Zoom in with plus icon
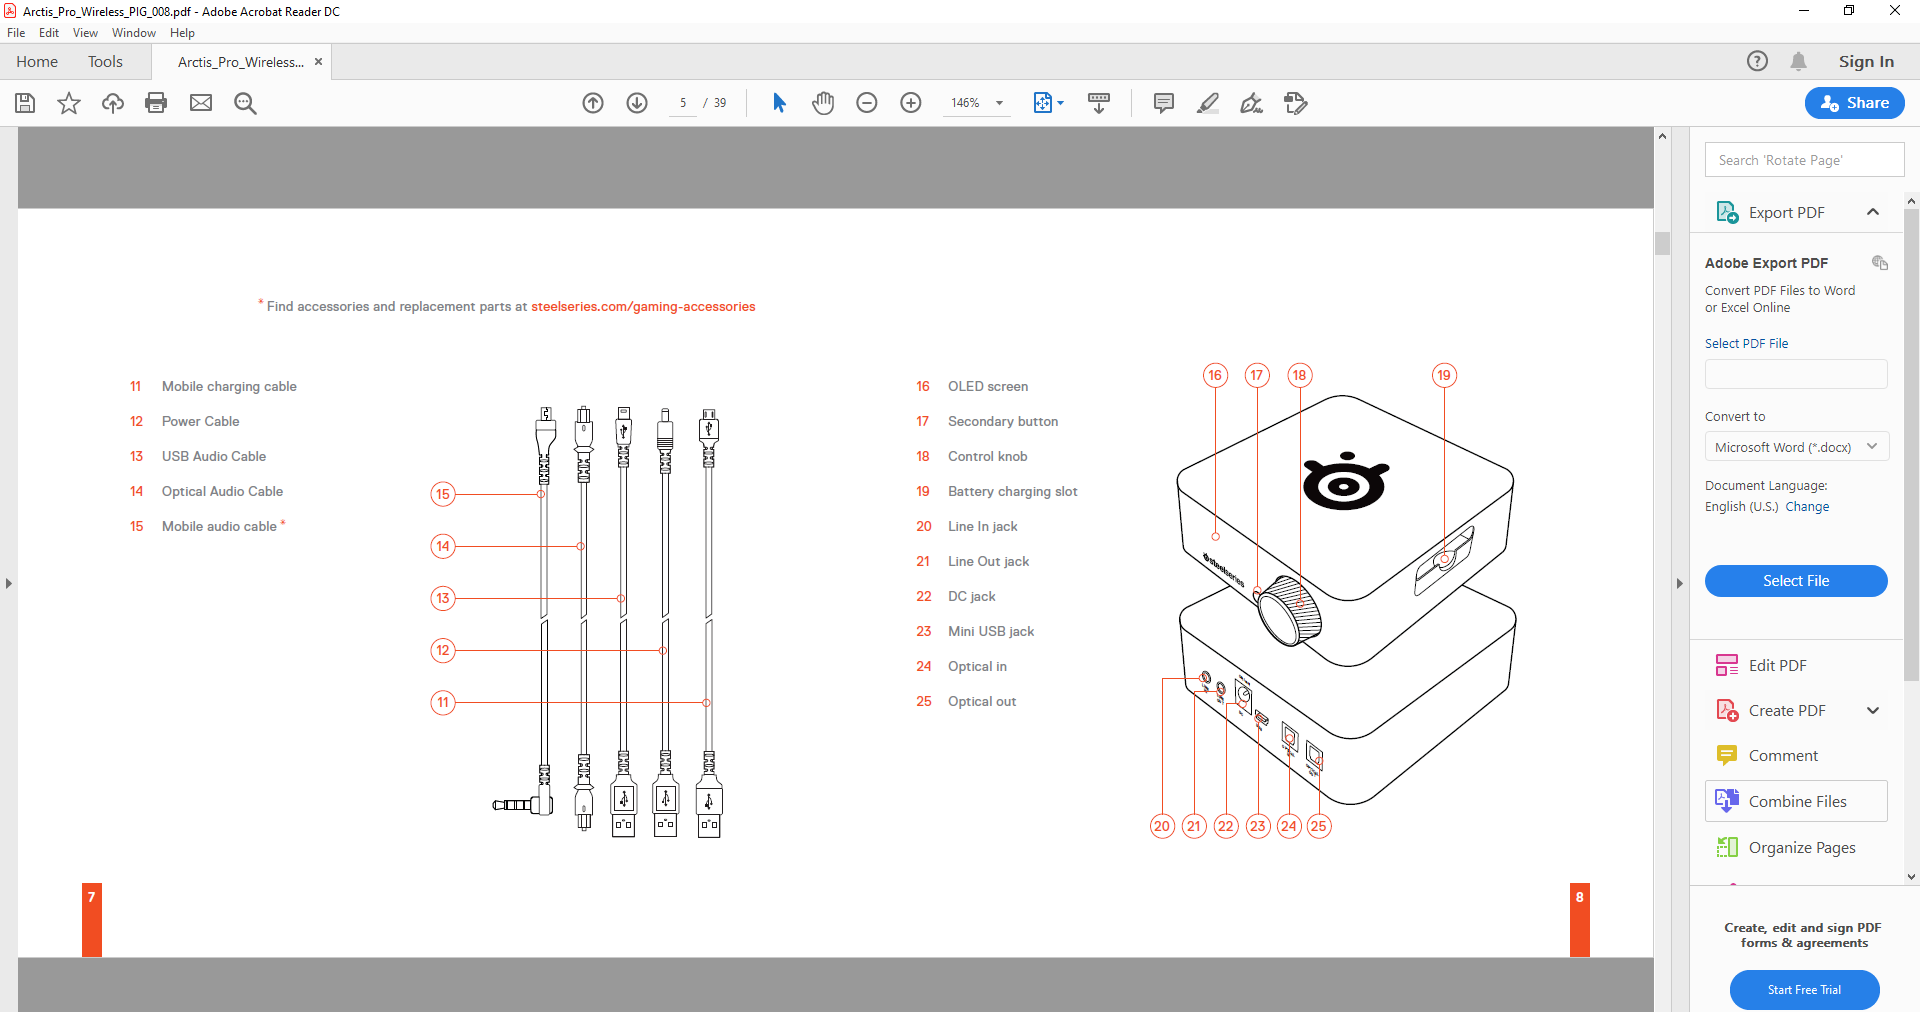 pyautogui.click(x=911, y=103)
